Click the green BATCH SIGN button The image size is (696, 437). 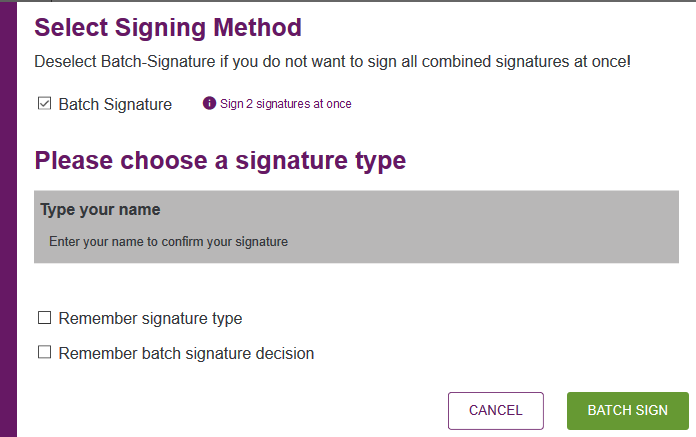628,411
